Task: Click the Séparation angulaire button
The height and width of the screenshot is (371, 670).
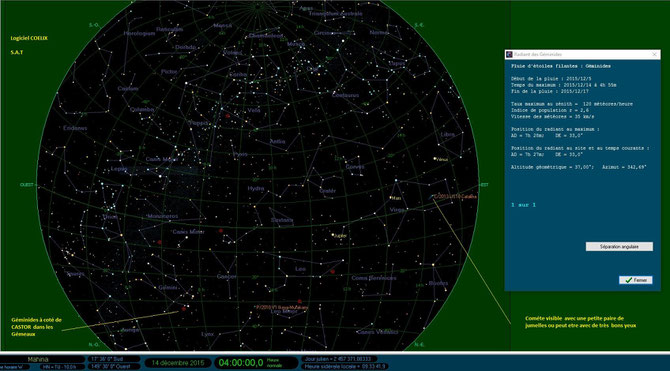Action: [x=619, y=247]
